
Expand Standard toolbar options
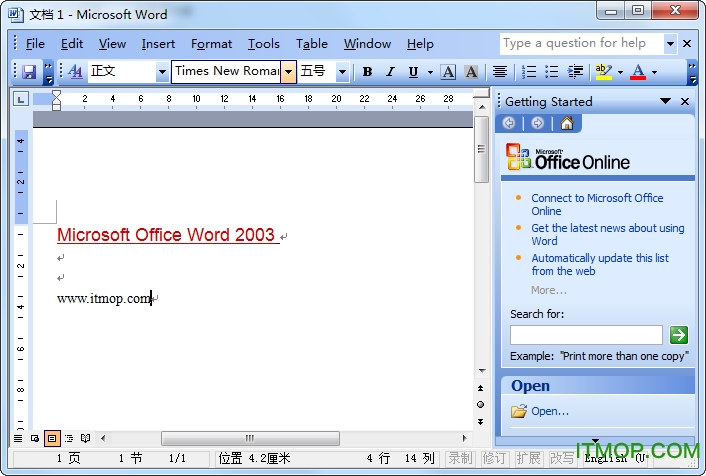pos(48,73)
